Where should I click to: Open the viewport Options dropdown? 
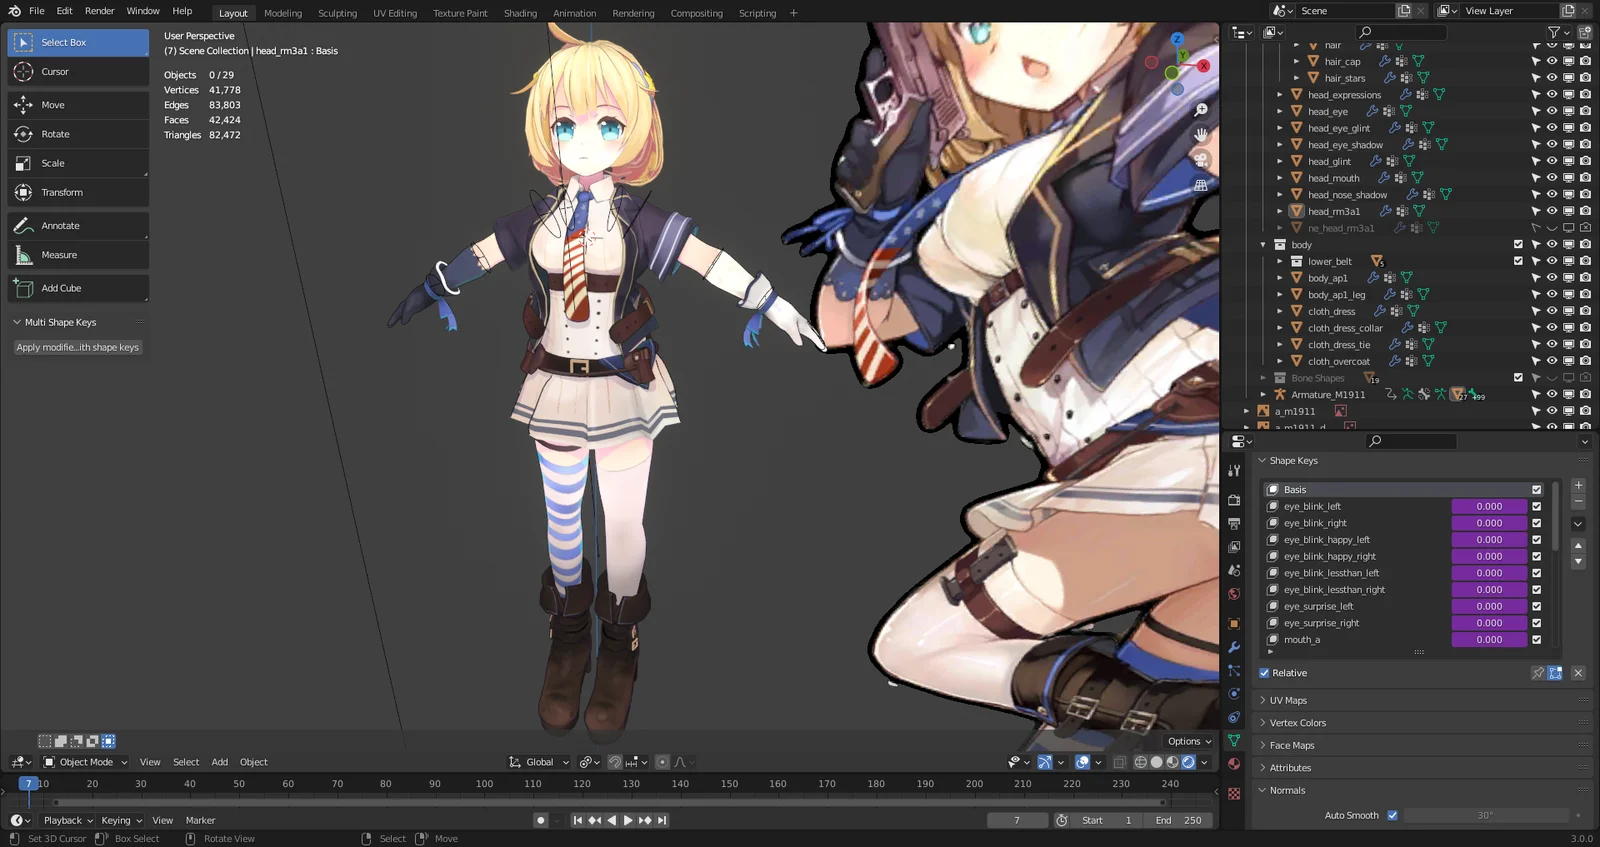[1189, 741]
